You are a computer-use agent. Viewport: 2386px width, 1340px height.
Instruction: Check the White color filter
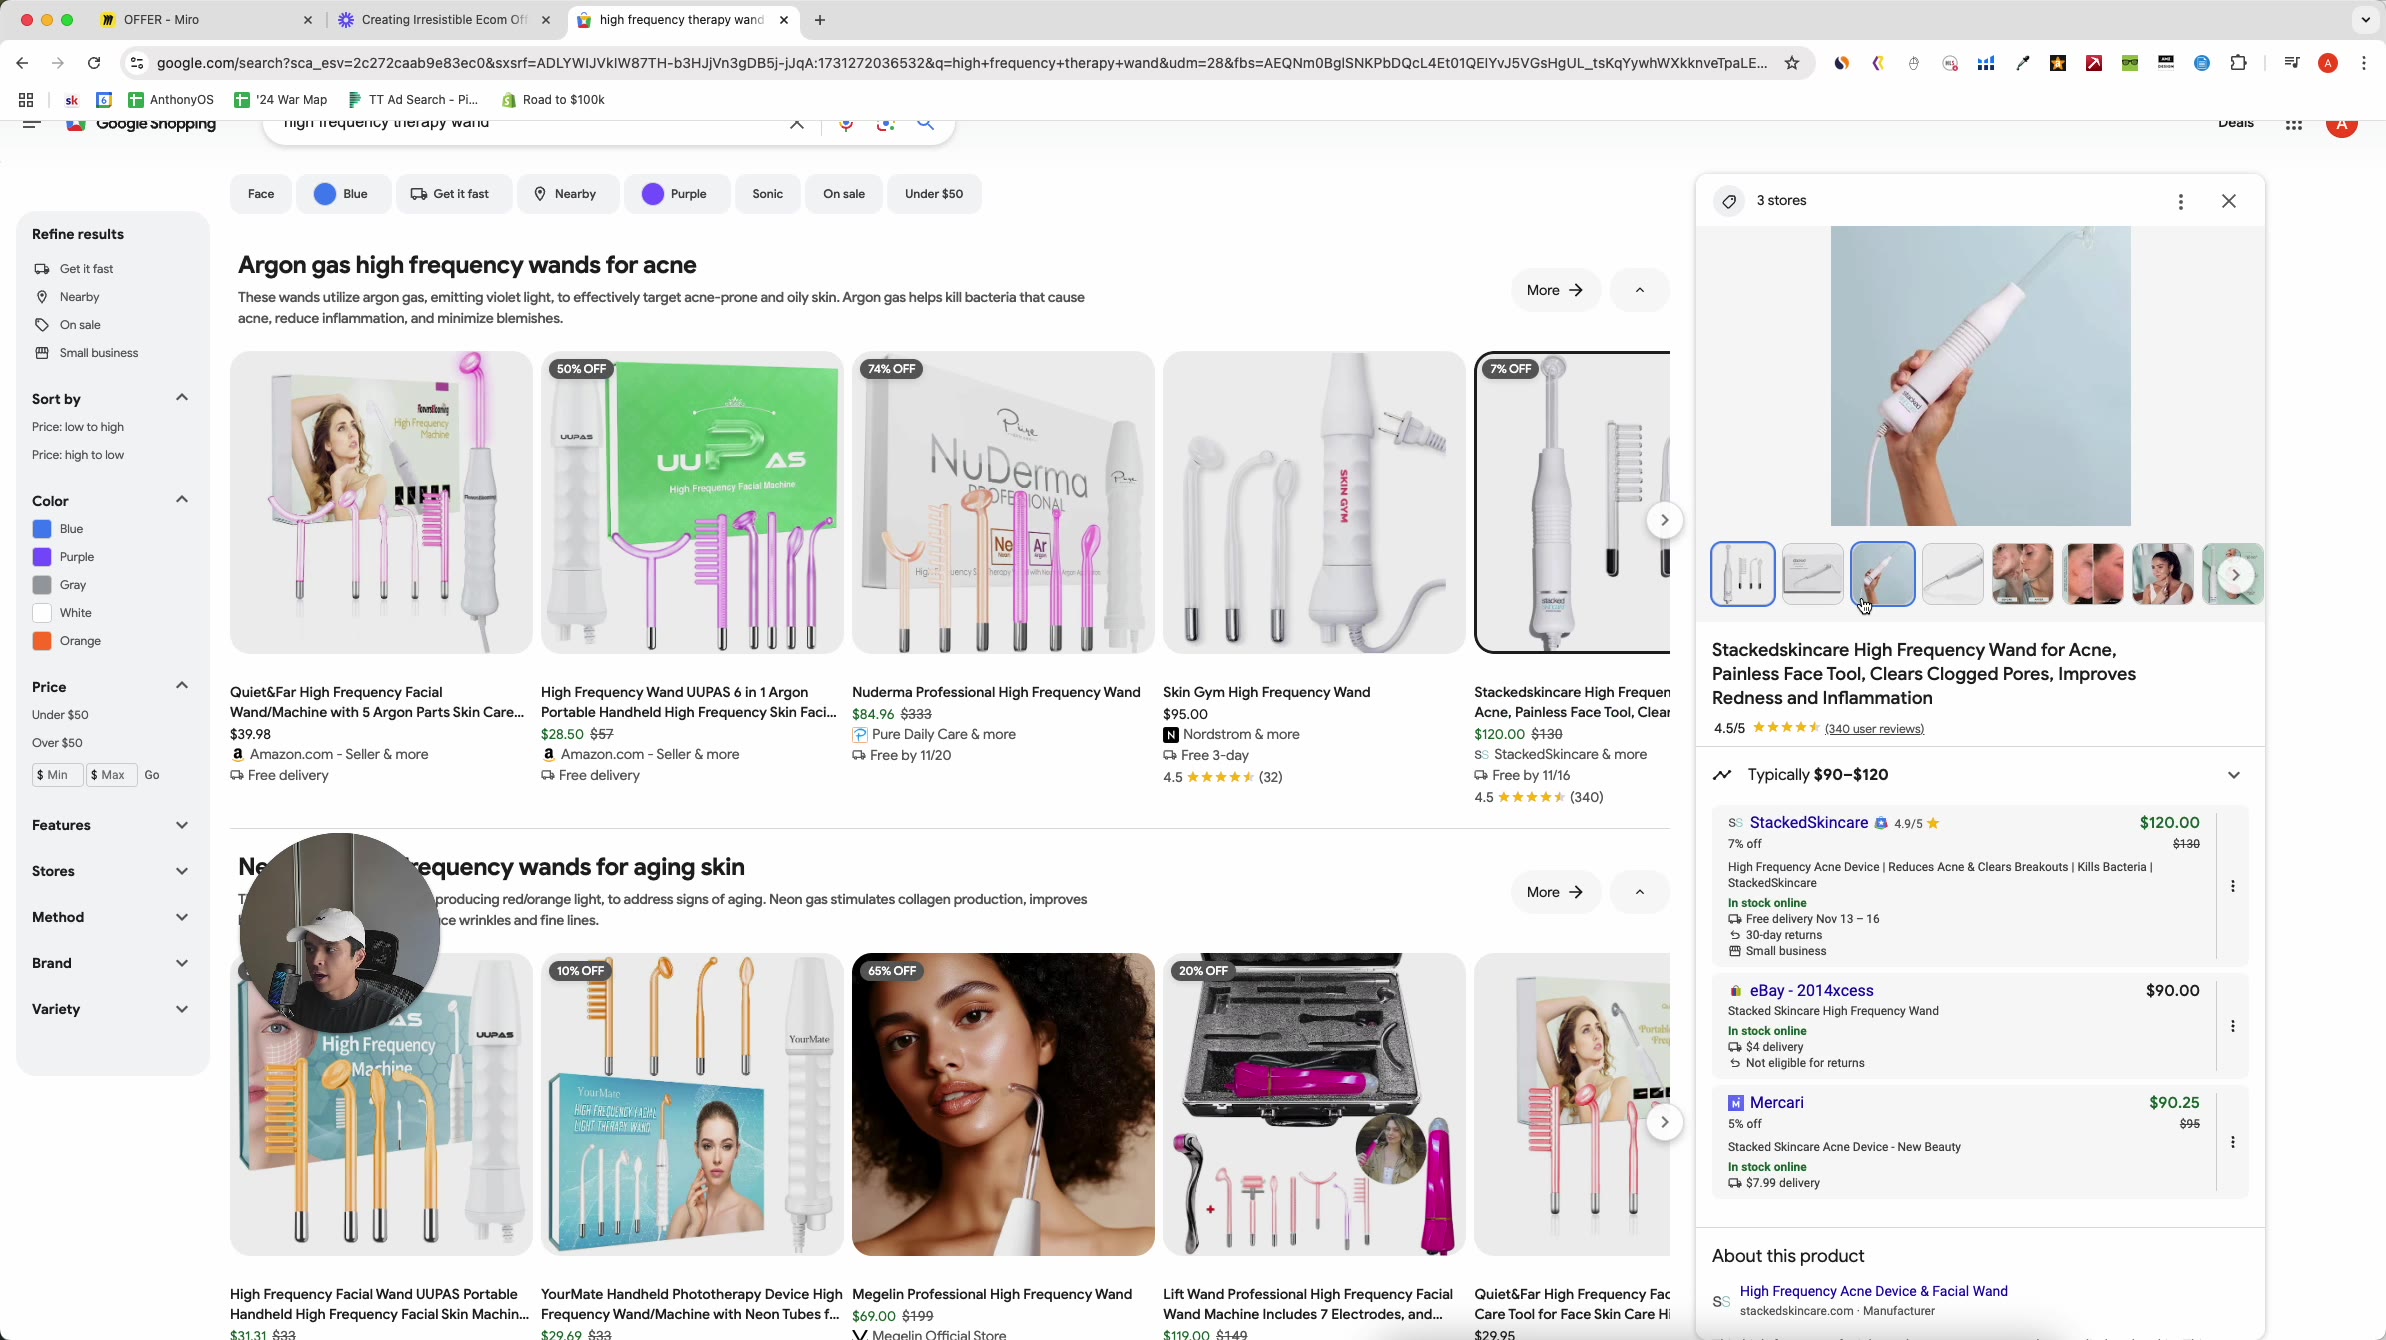(42, 613)
